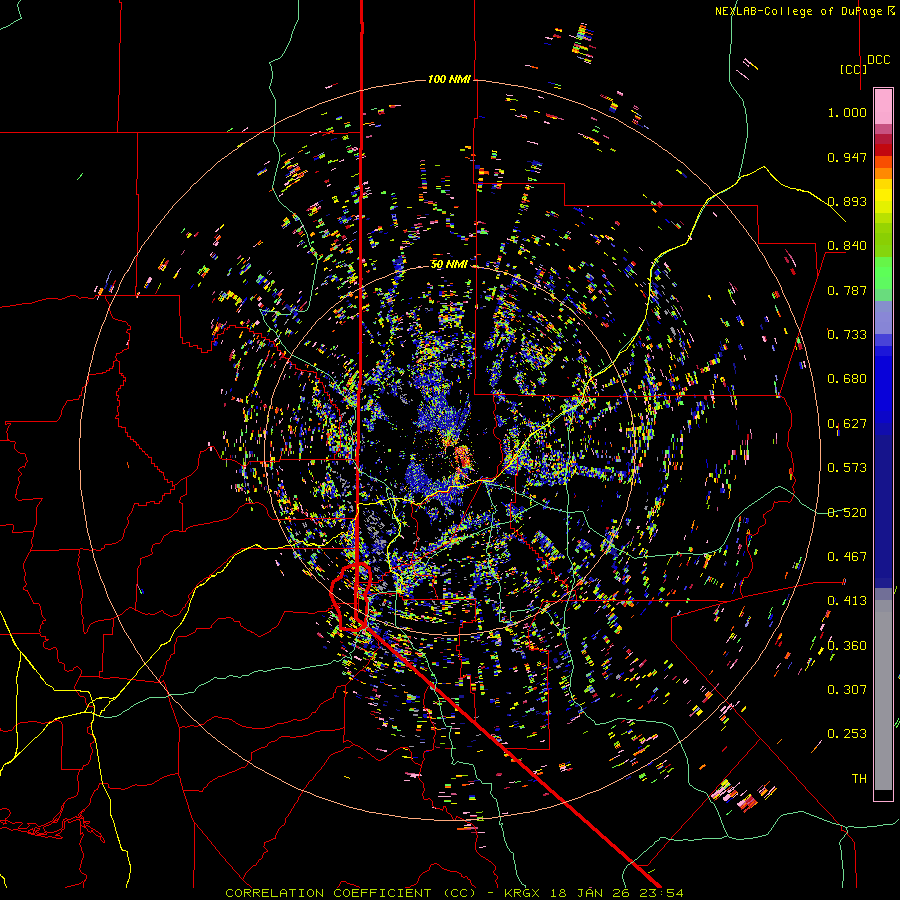Click the 0.680 legend value
The image size is (900, 900).
[x=847, y=379]
